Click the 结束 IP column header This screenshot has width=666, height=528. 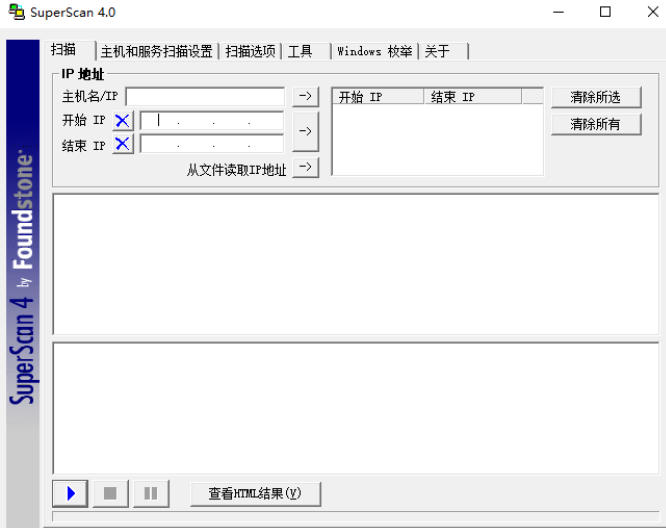pos(472,96)
